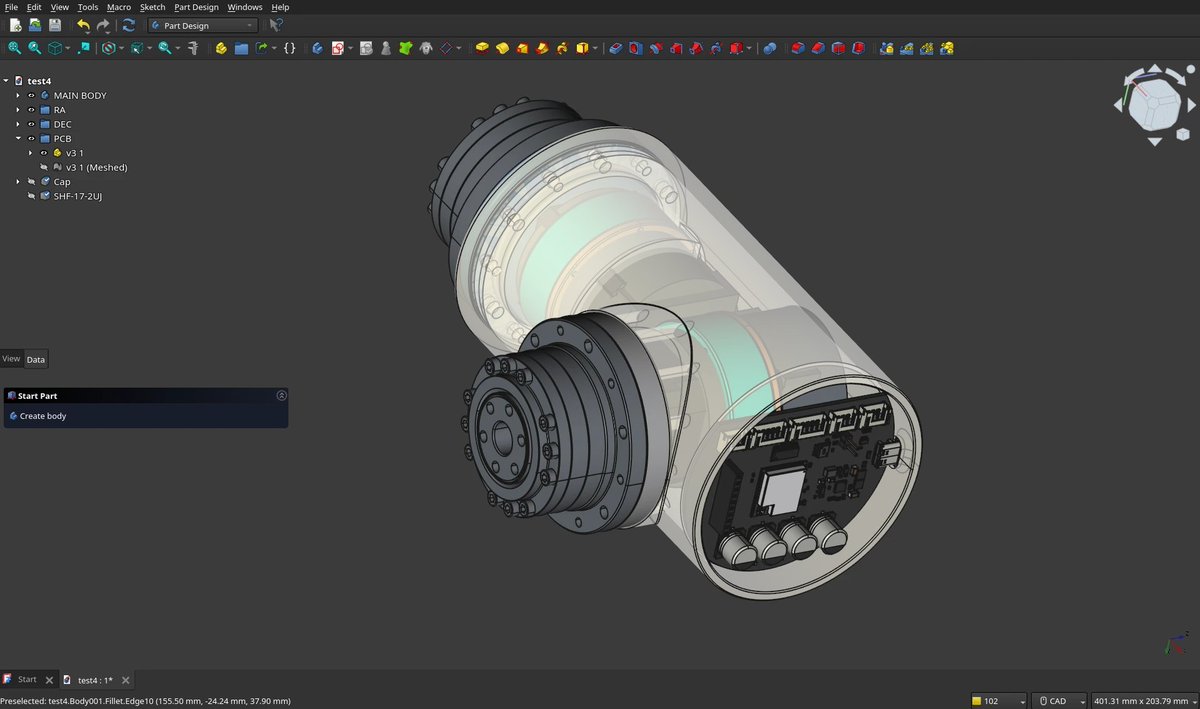Apply the Fillet tool
Viewport: 1200px width, 709px height.
[x=797, y=47]
